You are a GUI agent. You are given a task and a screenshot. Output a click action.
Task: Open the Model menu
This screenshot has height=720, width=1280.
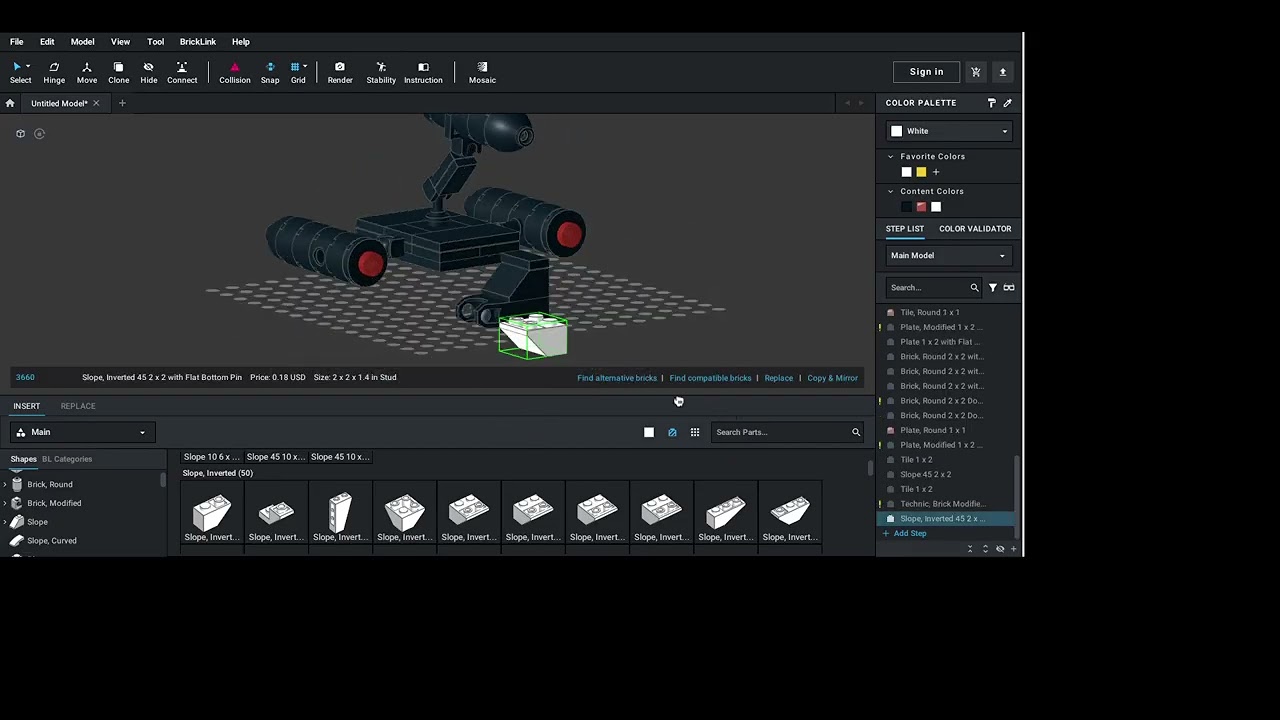click(83, 42)
